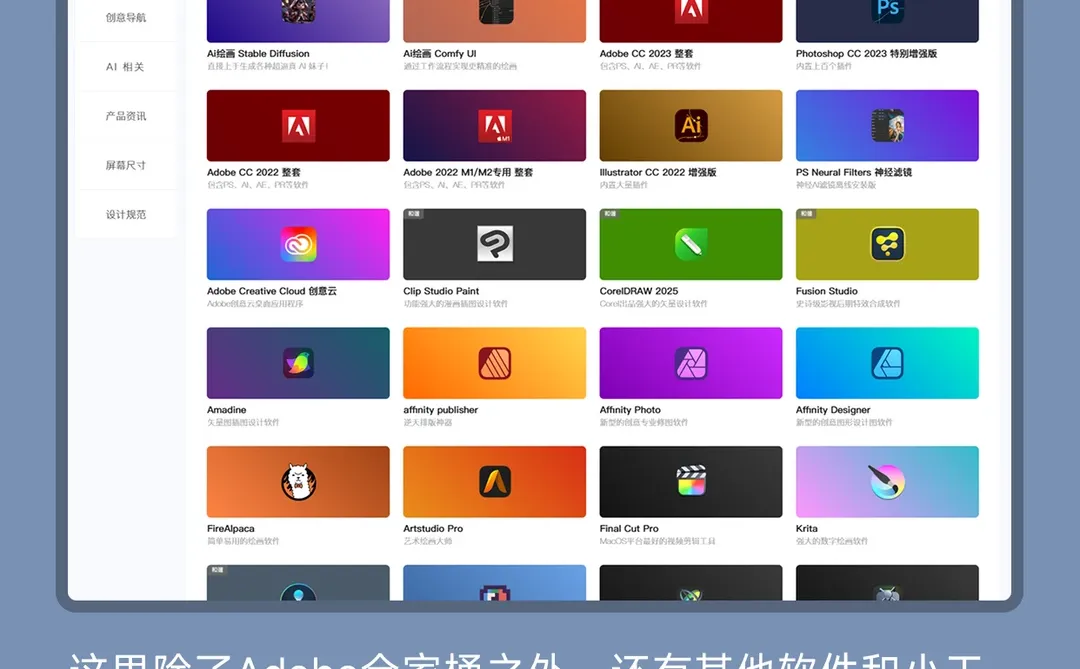The width and height of the screenshot is (1080, 669).
Task: Open the Clip Studio Paint app card
Action: pyautogui.click(x=494, y=243)
